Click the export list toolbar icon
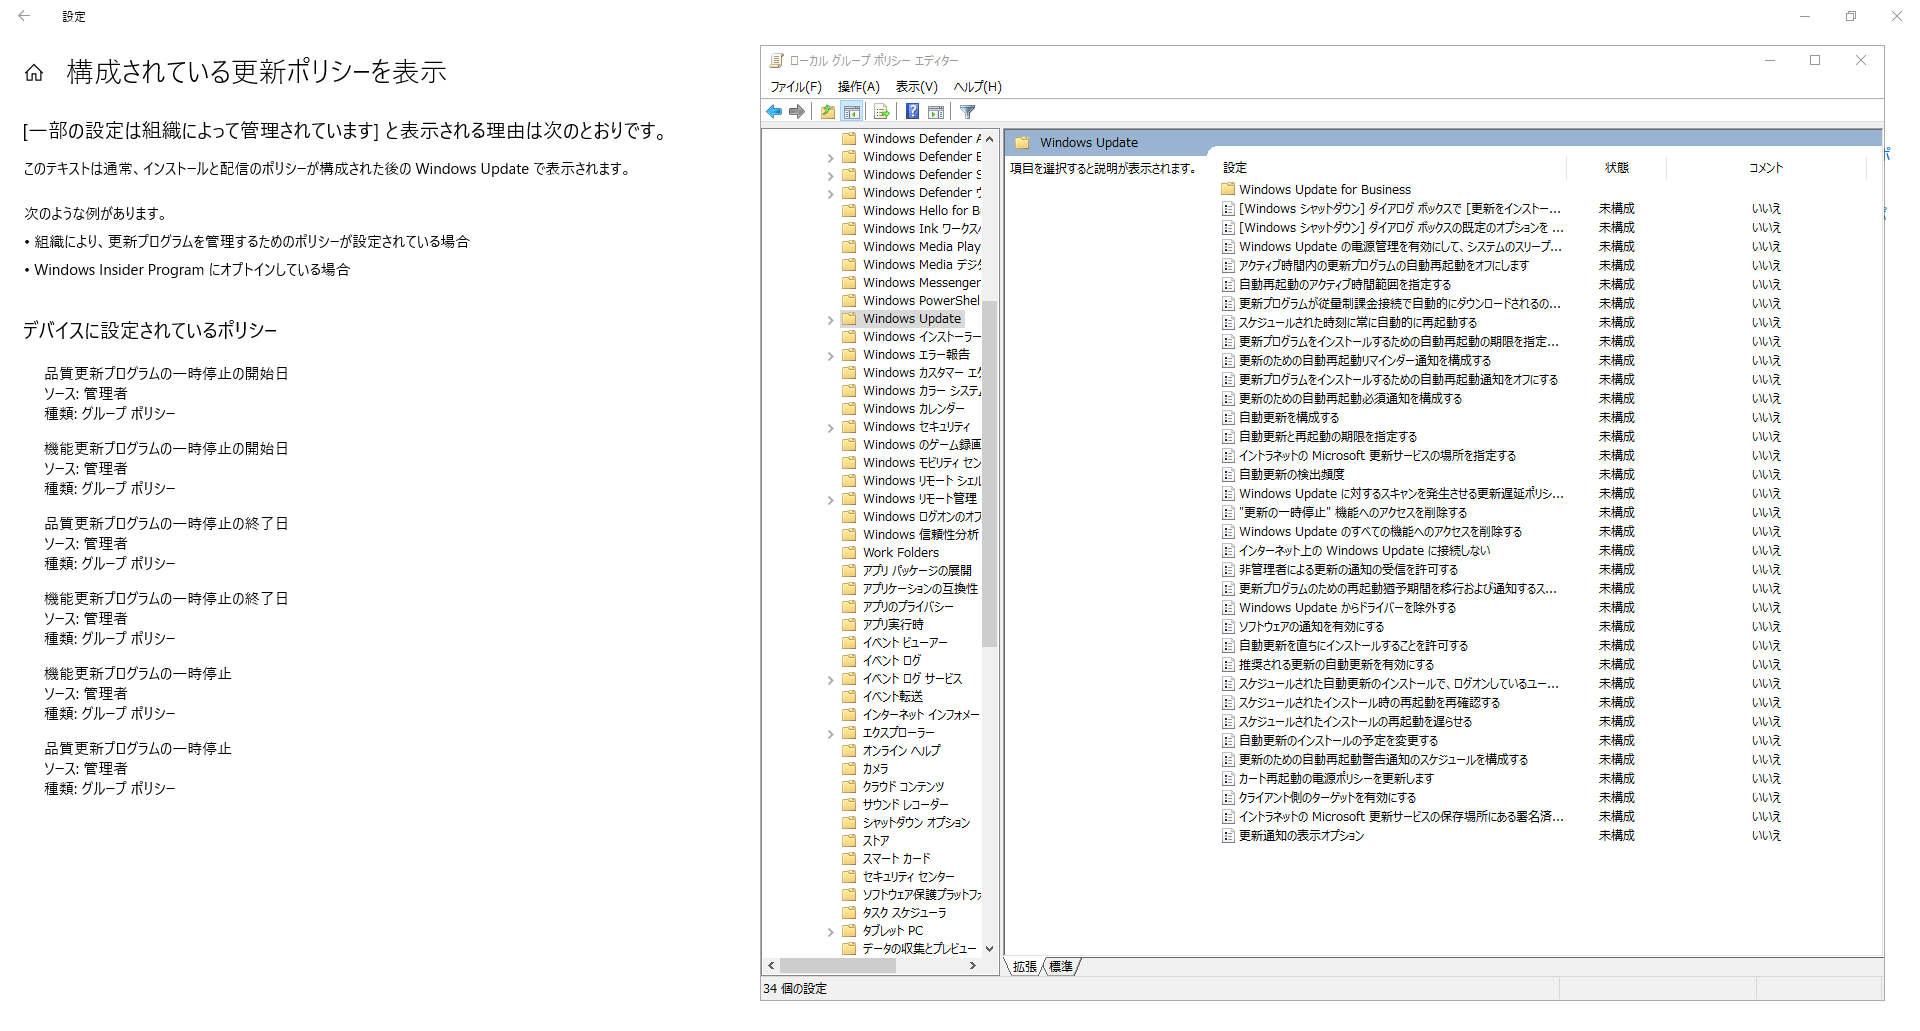 [x=881, y=112]
